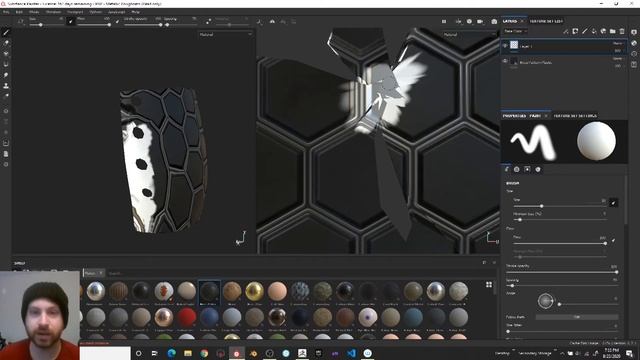Click the viewport layout grid icon

[444, 21]
